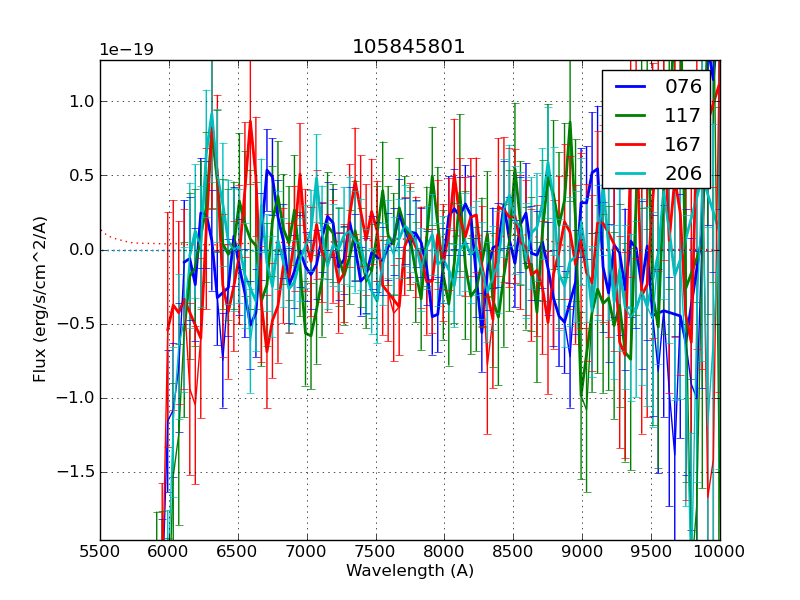Click the 1e-19 exponent label

coord(126,50)
